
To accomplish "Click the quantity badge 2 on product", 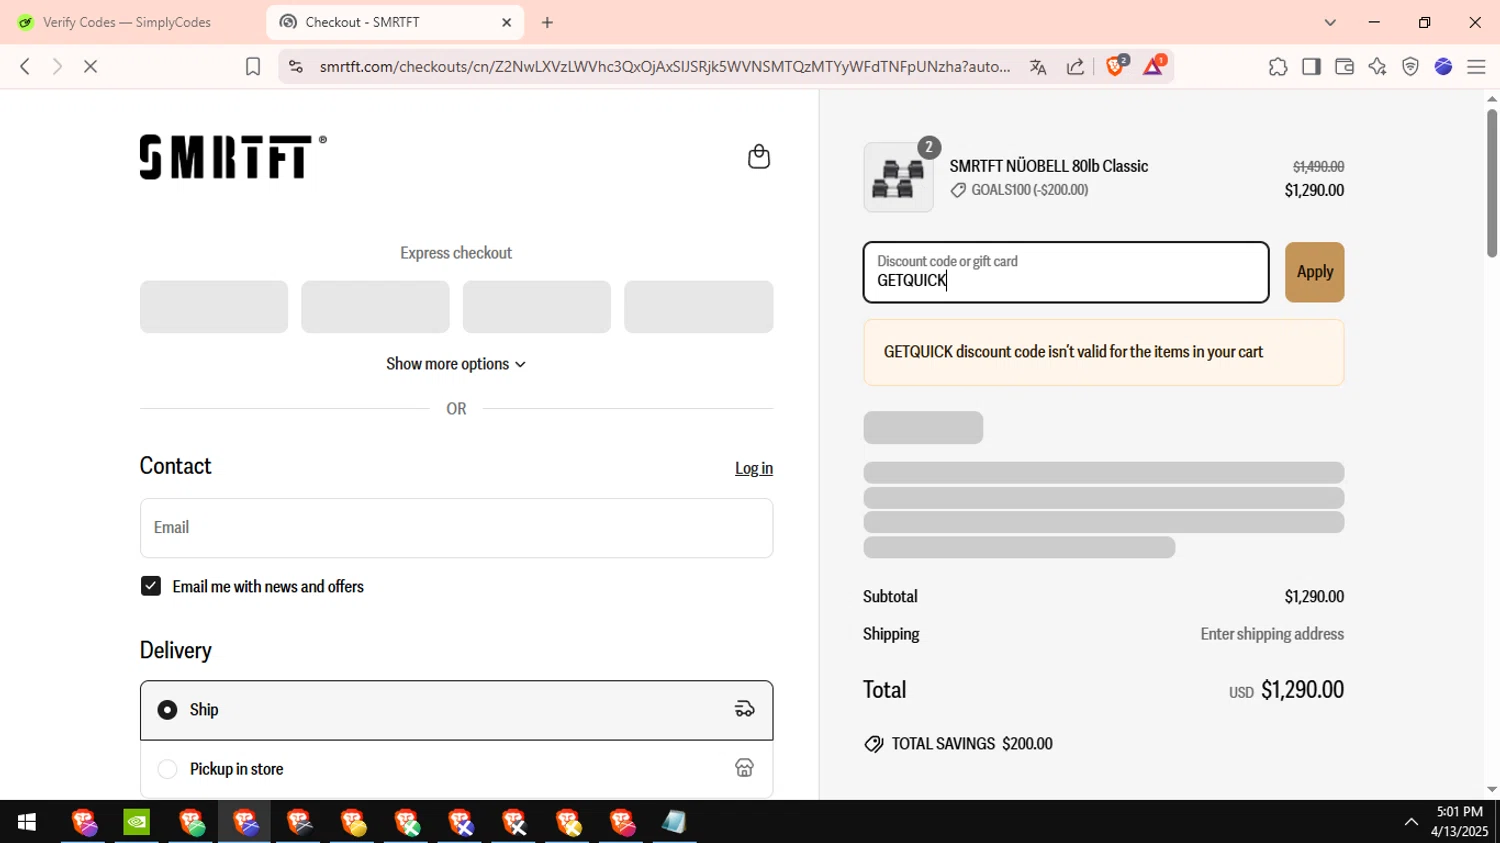I will 929,147.
